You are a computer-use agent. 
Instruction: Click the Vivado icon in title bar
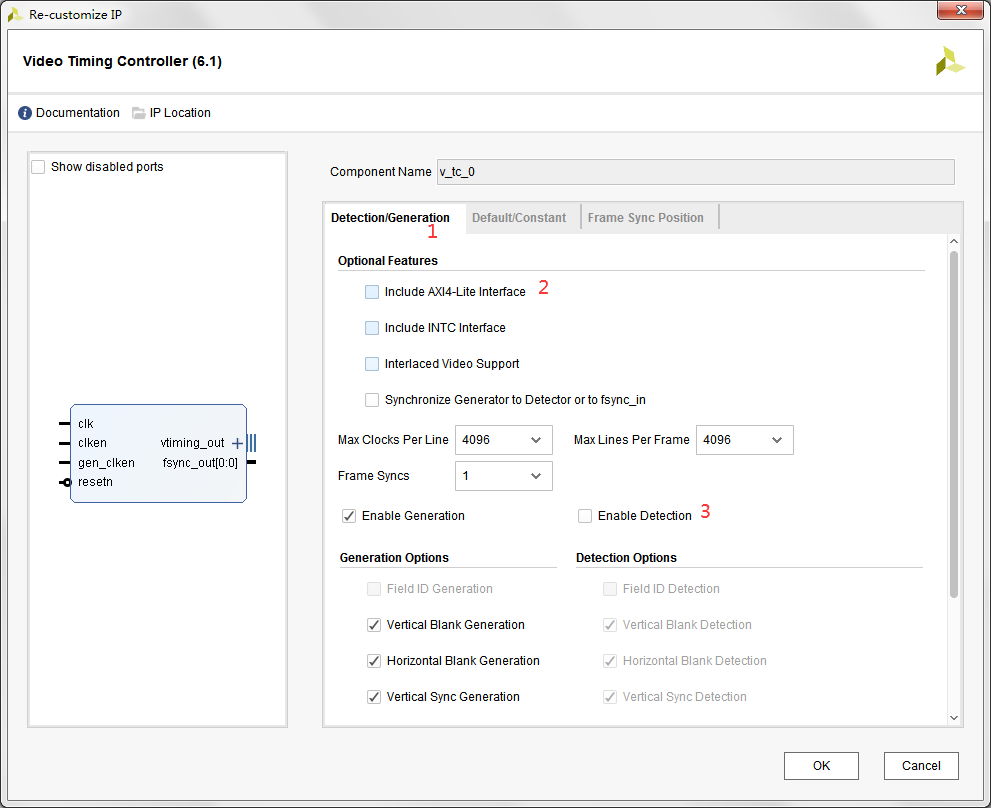(15, 14)
